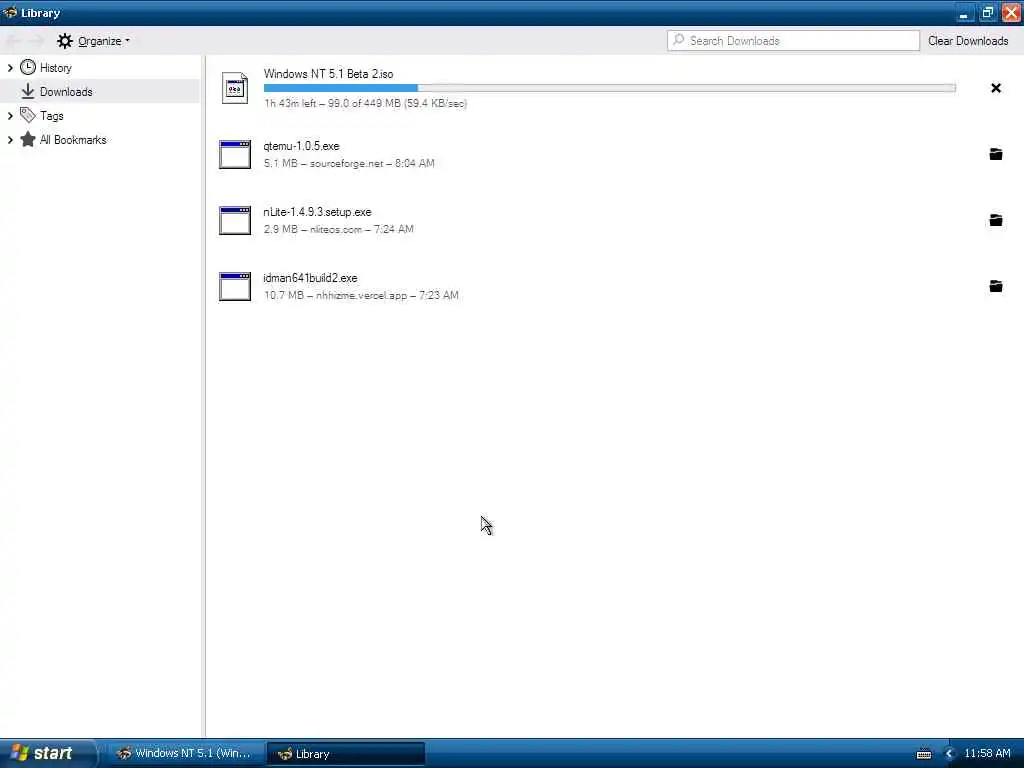Screen dimensions: 1024x768
Task: Click the Windows NT 5.1 Beta 2.iso file icon
Action: point(234,88)
